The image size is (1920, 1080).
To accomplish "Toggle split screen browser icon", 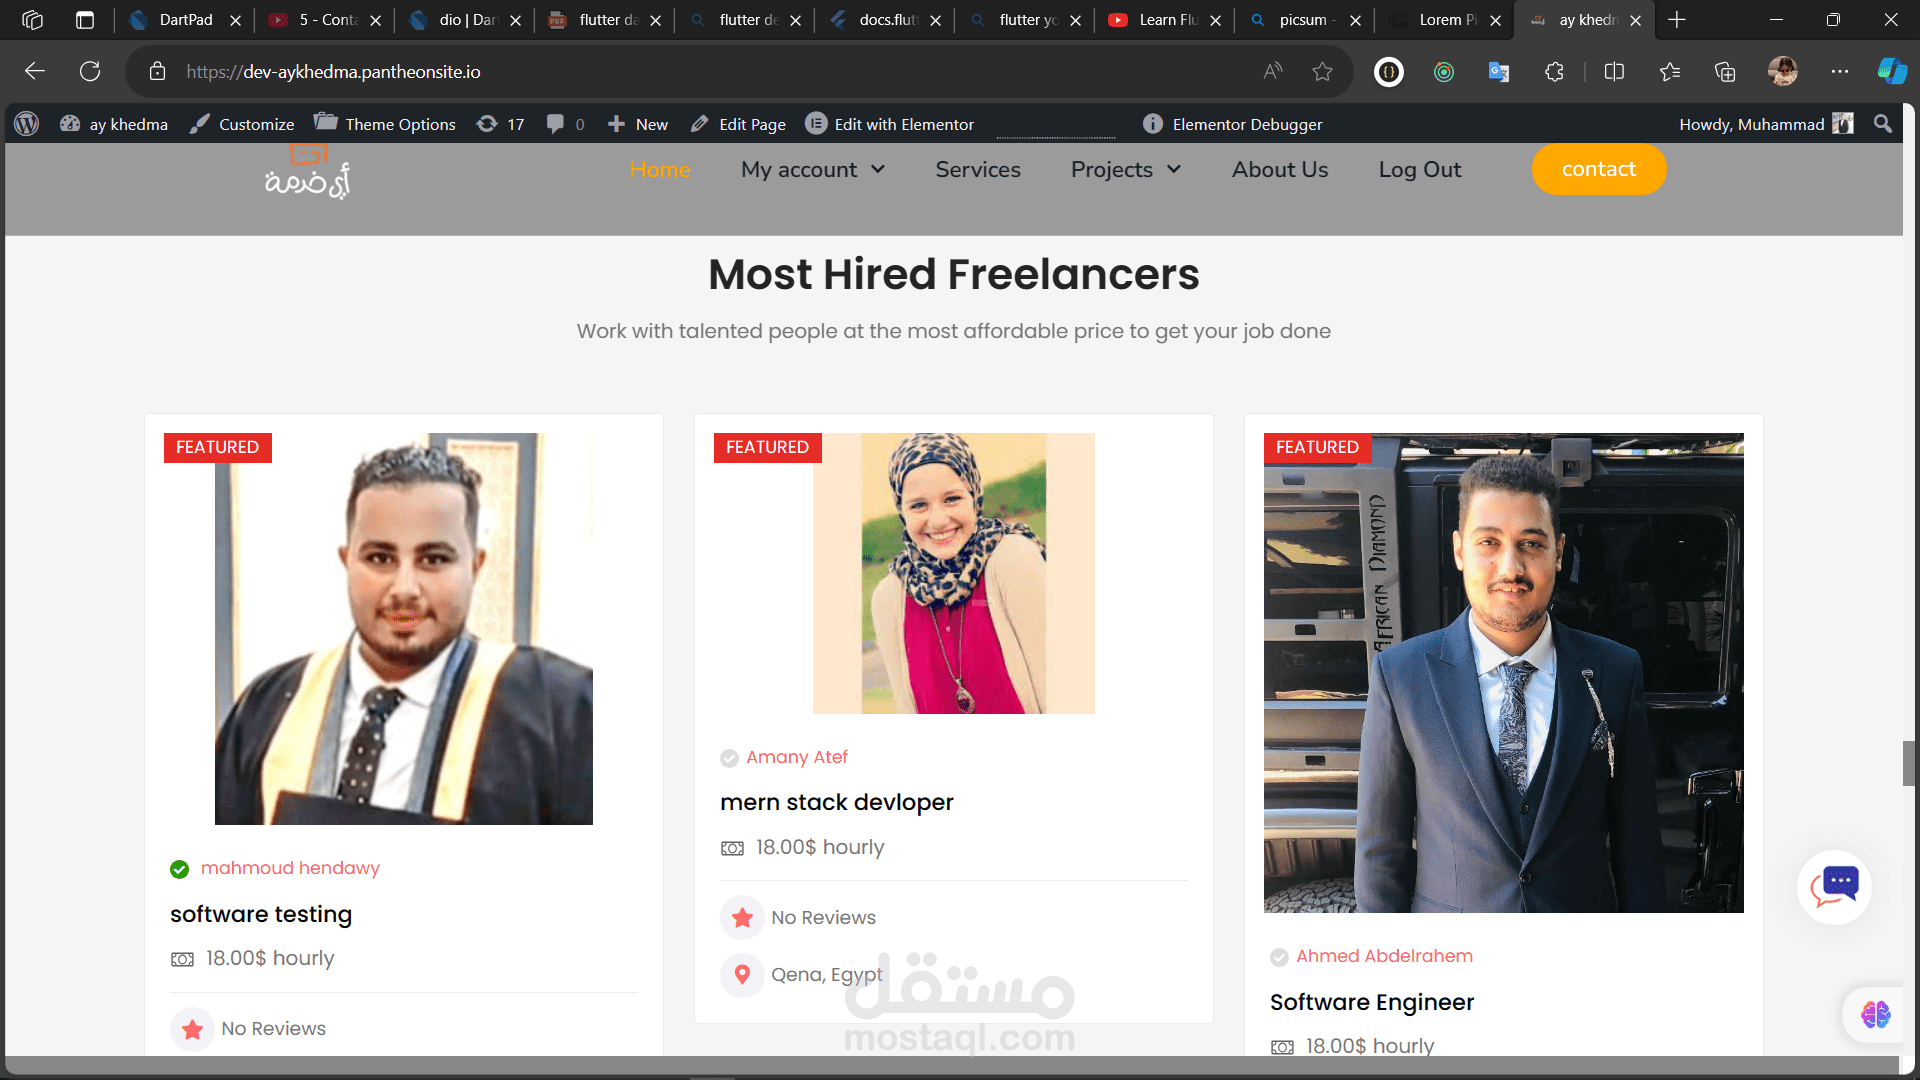I will pos(1614,71).
